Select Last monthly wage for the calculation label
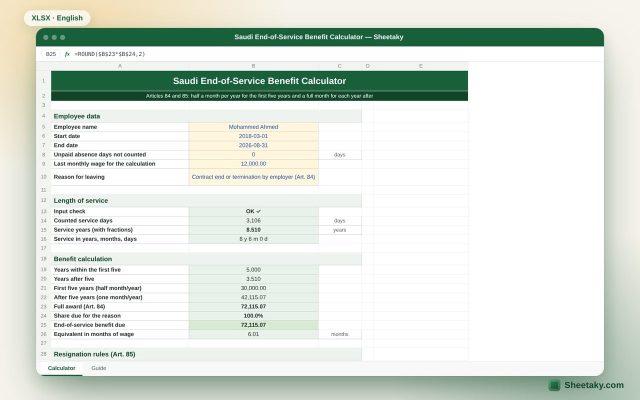 point(120,164)
